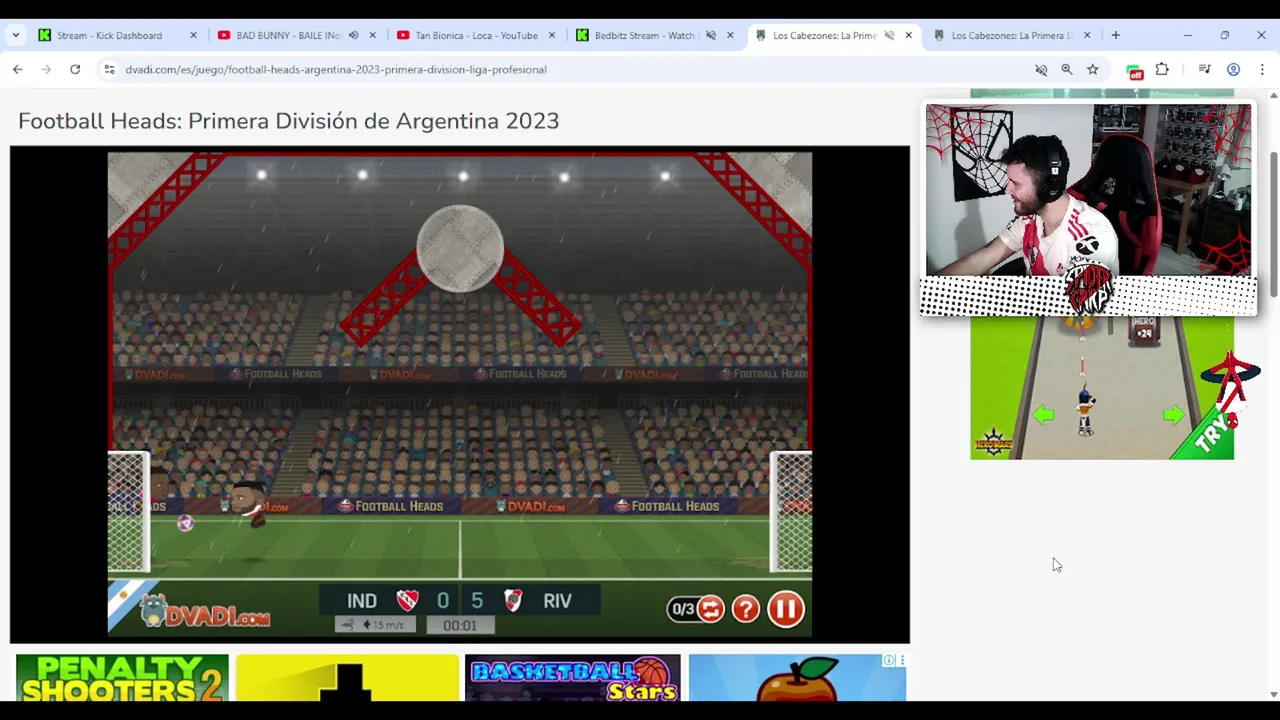The image size is (1280, 720).
Task: Click the yellow game thumbnail
Action: pyautogui.click(x=347, y=678)
